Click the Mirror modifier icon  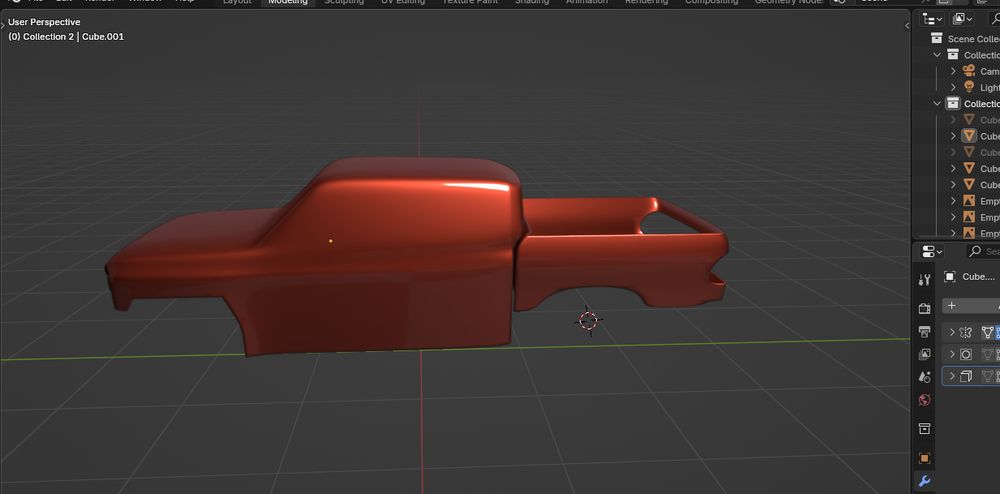(966, 332)
